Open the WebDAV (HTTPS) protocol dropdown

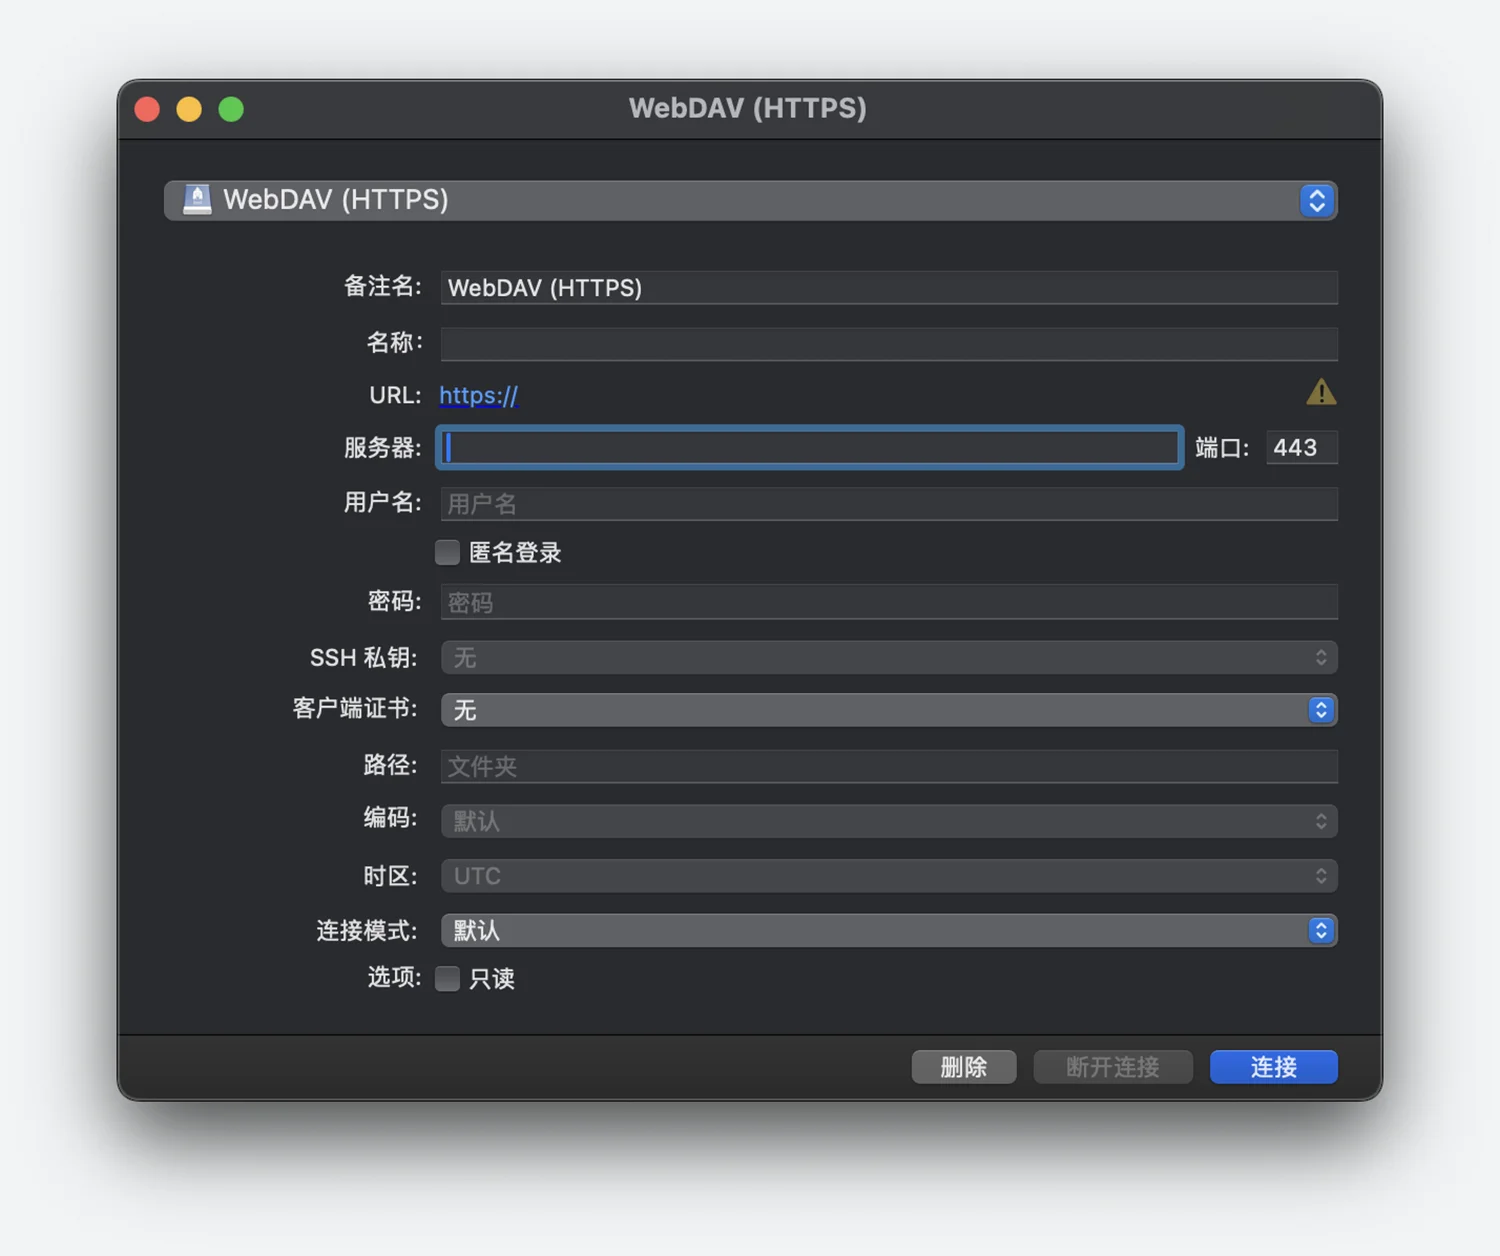[750, 200]
